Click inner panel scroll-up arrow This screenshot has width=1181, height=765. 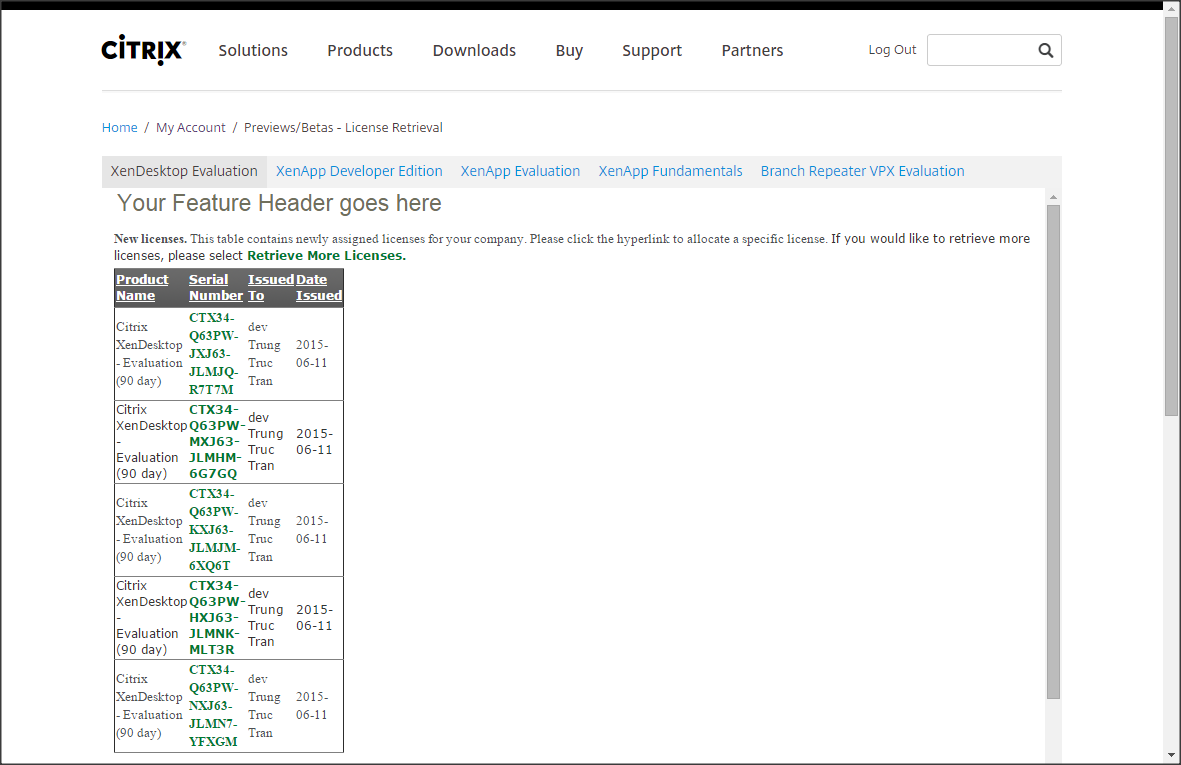1053,197
